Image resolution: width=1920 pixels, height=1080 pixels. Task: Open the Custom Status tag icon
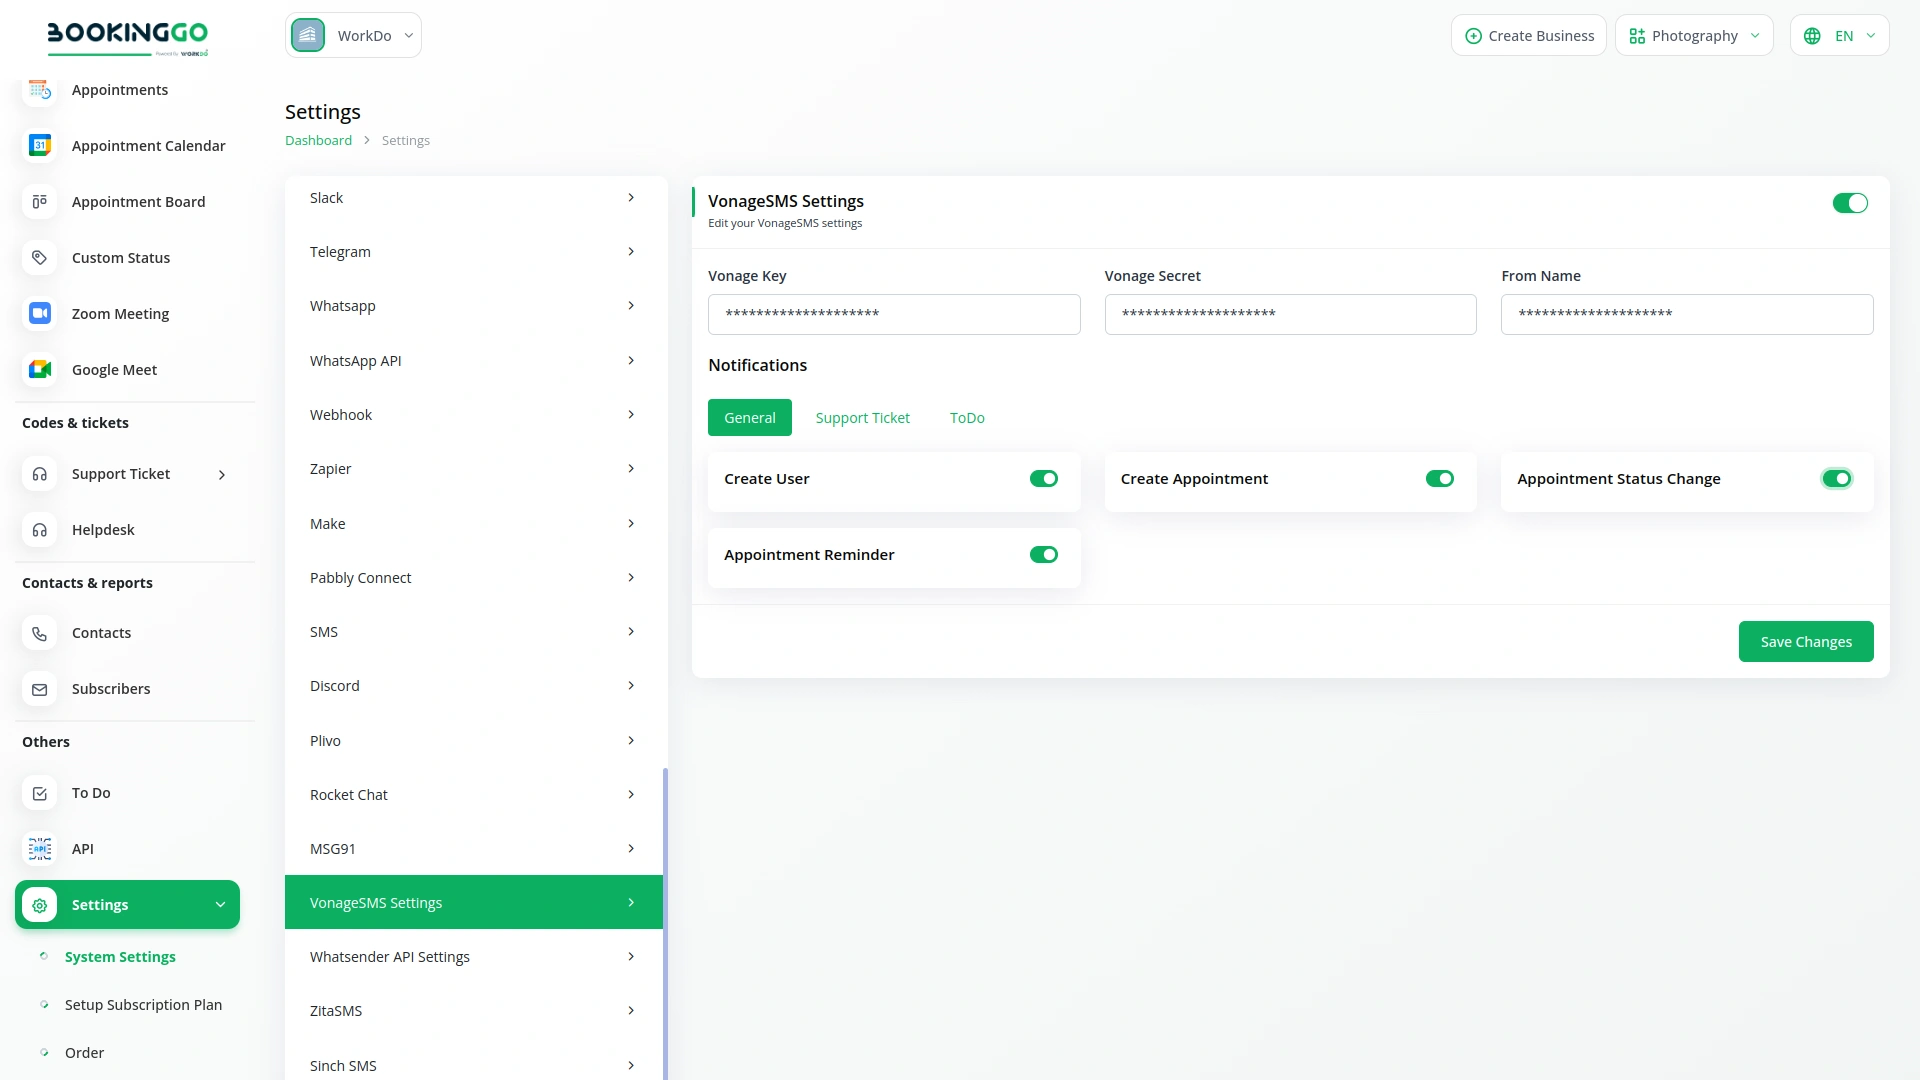40,258
